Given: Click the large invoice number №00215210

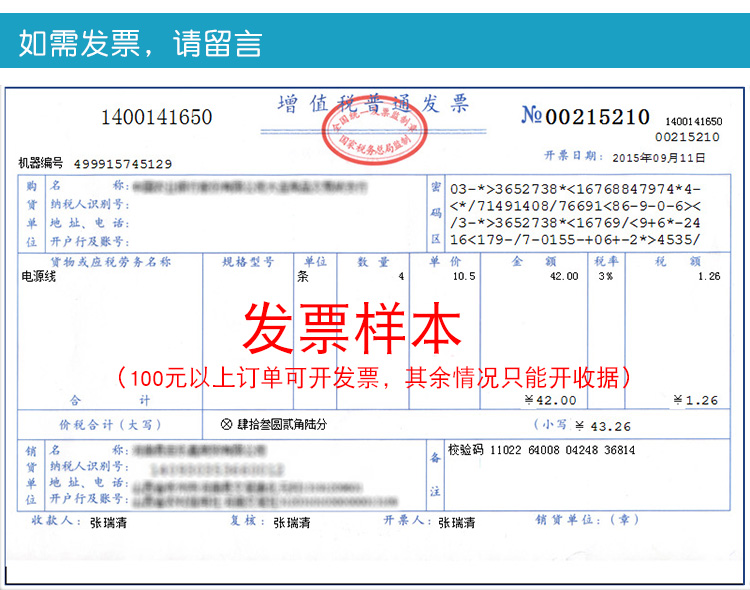Looking at the screenshot, I should (x=585, y=116).
